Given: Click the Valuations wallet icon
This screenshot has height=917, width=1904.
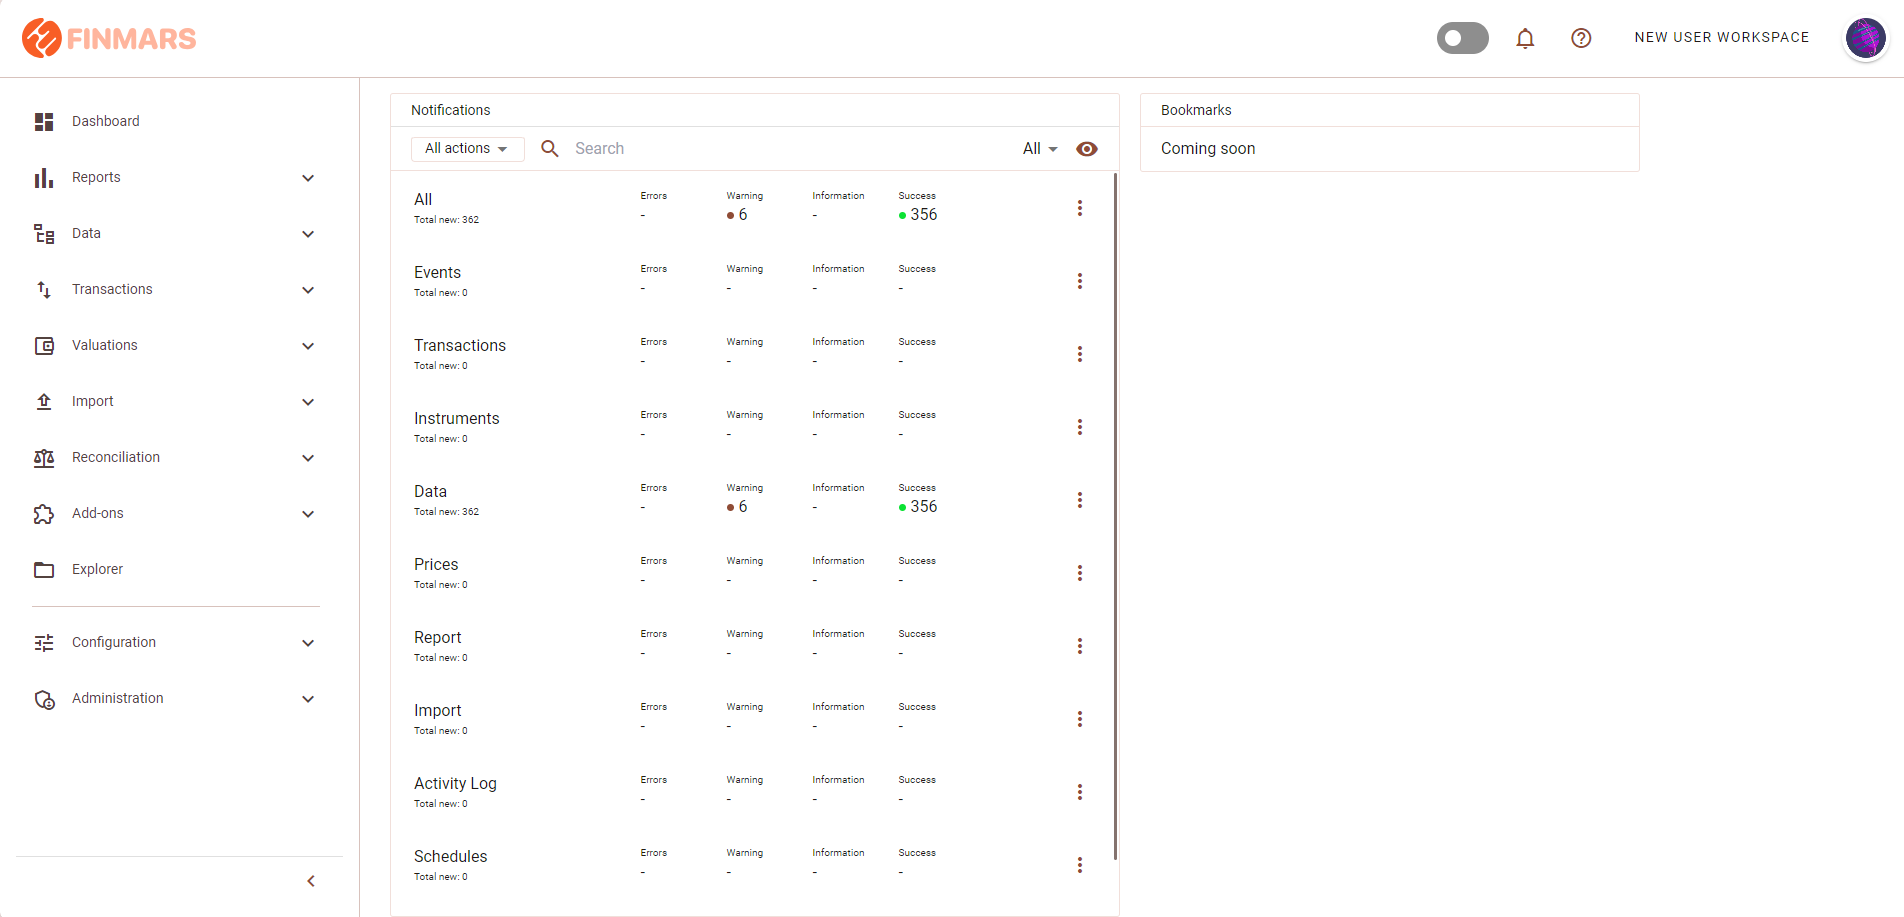Looking at the screenshot, I should tap(44, 346).
